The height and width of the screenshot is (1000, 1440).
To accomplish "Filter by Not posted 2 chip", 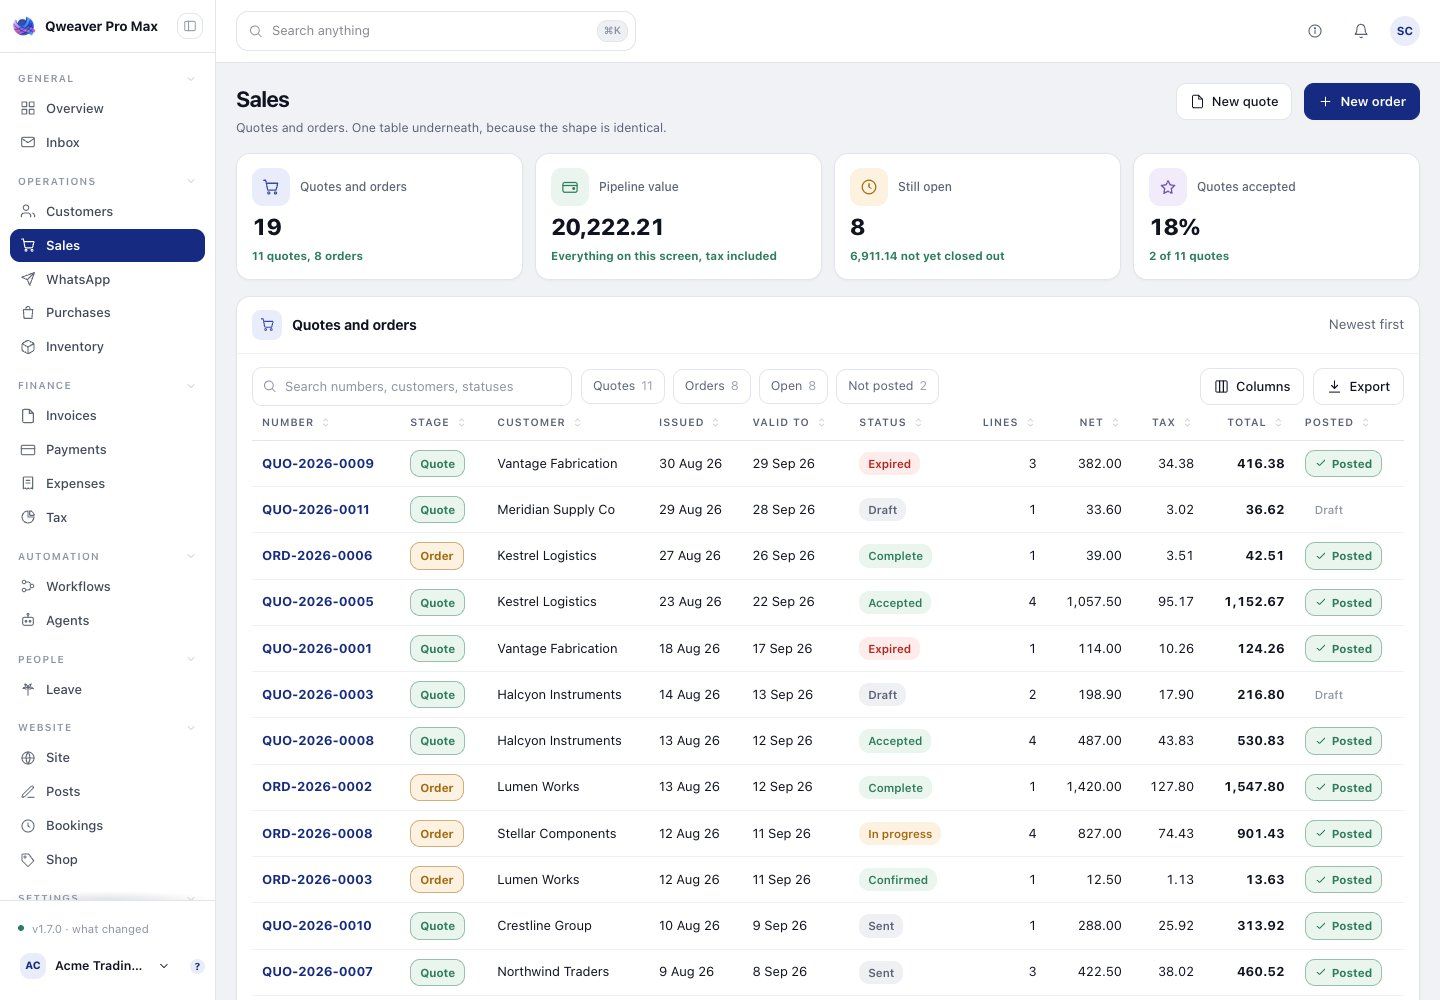I will tap(887, 386).
